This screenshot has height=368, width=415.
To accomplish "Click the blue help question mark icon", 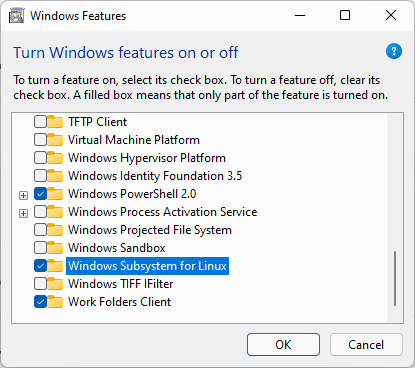I will pyautogui.click(x=394, y=51).
